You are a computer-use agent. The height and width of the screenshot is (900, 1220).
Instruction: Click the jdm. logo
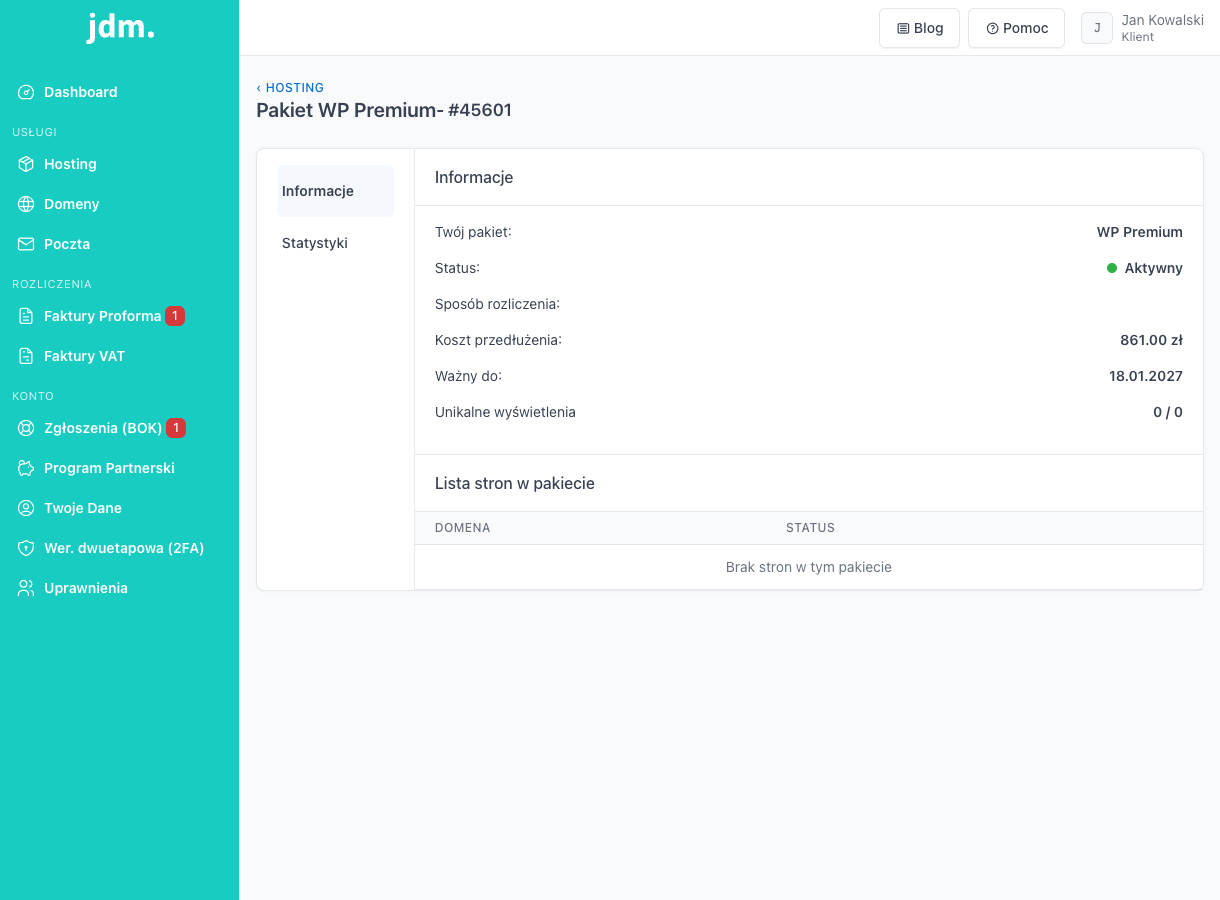tap(120, 27)
